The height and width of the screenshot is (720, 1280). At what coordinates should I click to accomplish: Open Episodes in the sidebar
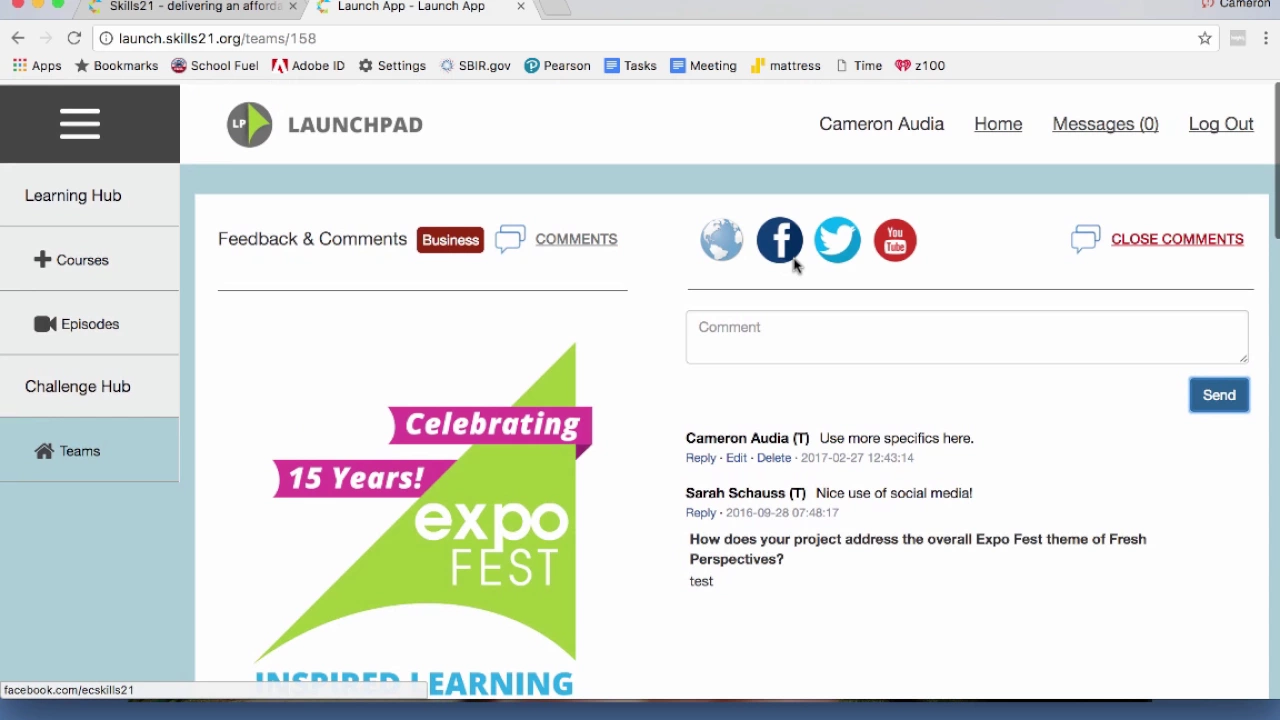90,324
